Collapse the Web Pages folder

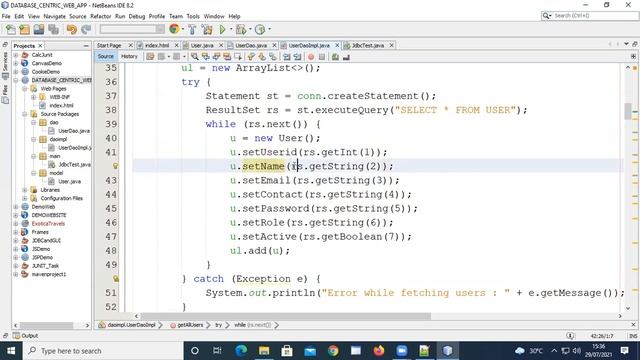pos(25,89)
